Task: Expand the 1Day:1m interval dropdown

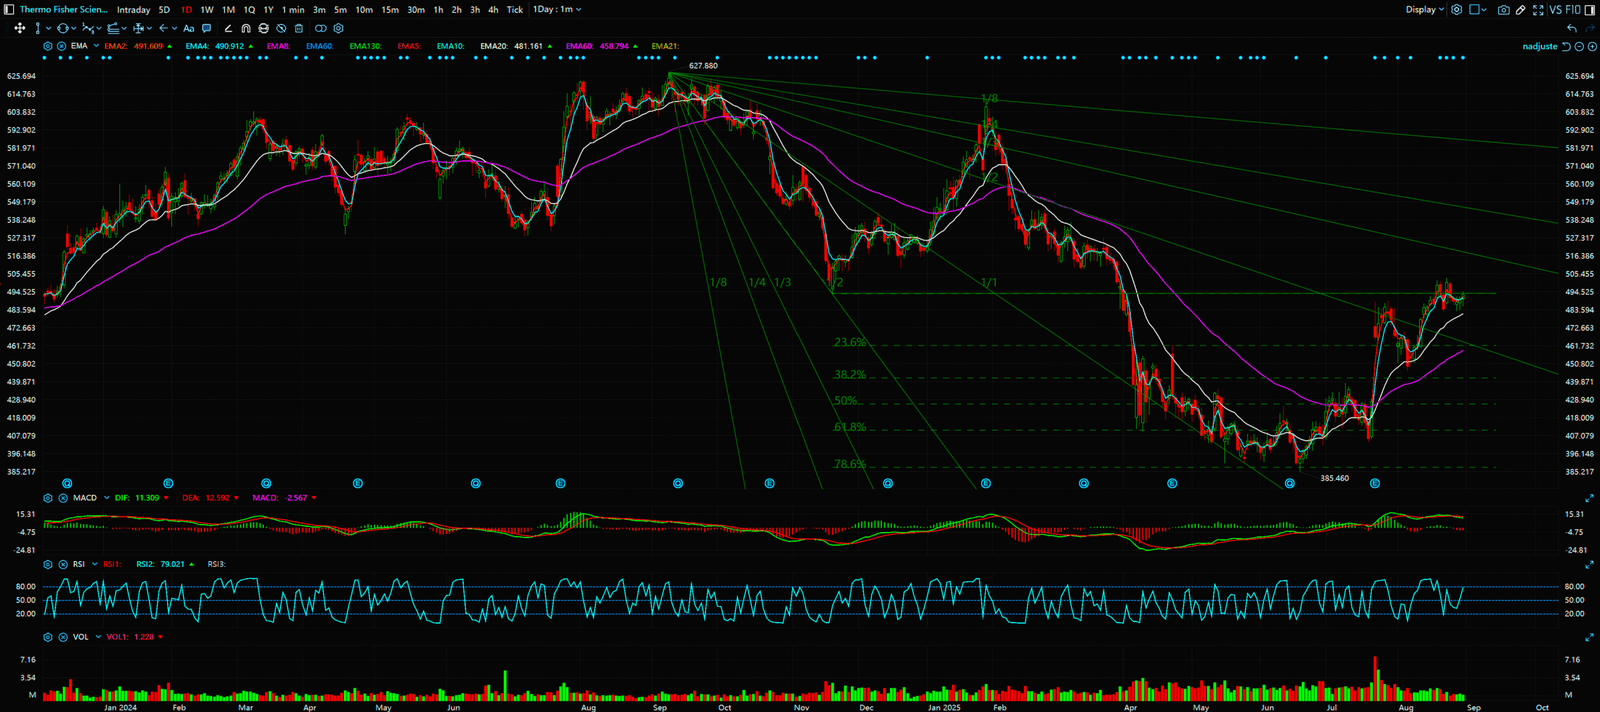Action: [x=557, y=10]
